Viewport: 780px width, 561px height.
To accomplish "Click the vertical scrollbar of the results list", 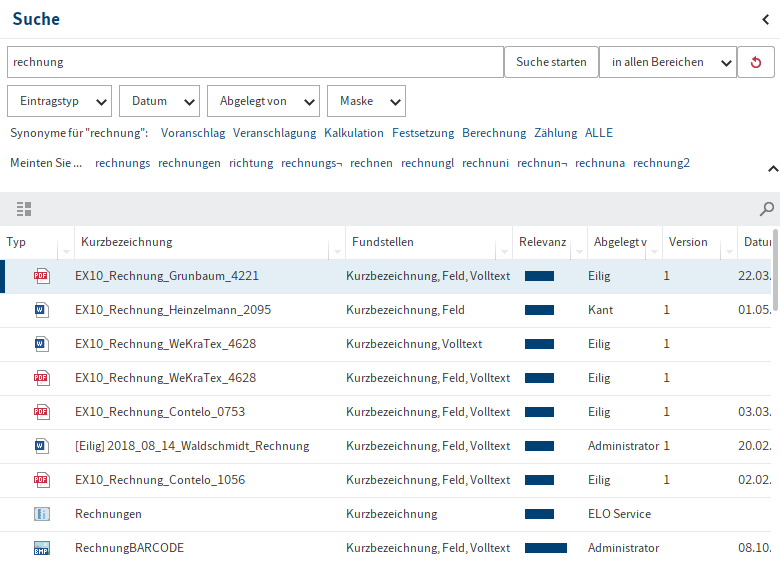I will pos(776,270).
